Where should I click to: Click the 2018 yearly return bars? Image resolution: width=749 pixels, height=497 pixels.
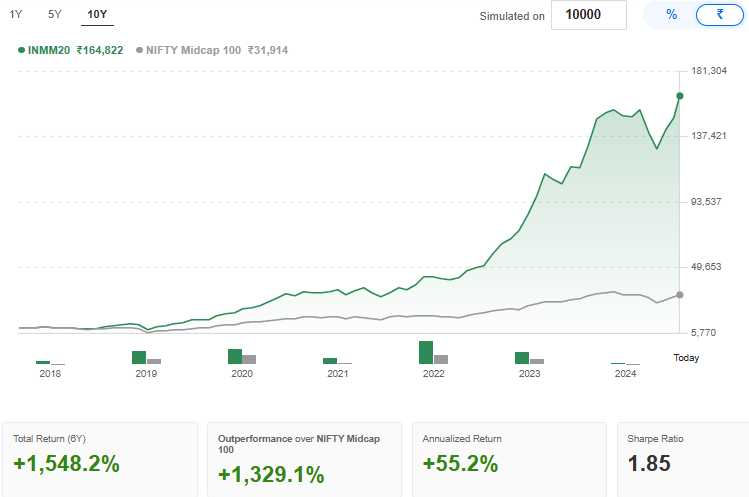tap(50, 362)
